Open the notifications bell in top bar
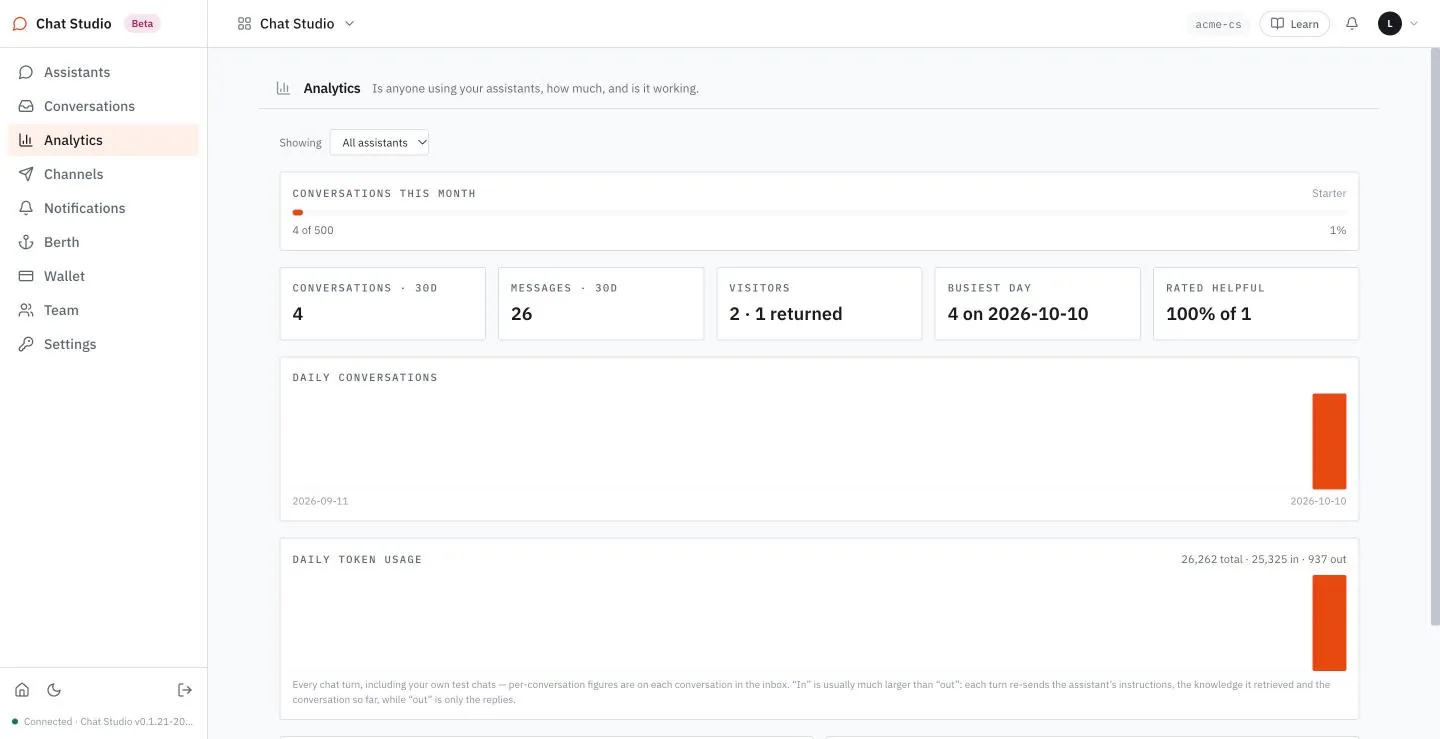Viewport: 1440px width, 739px height. coord(1352,23)
